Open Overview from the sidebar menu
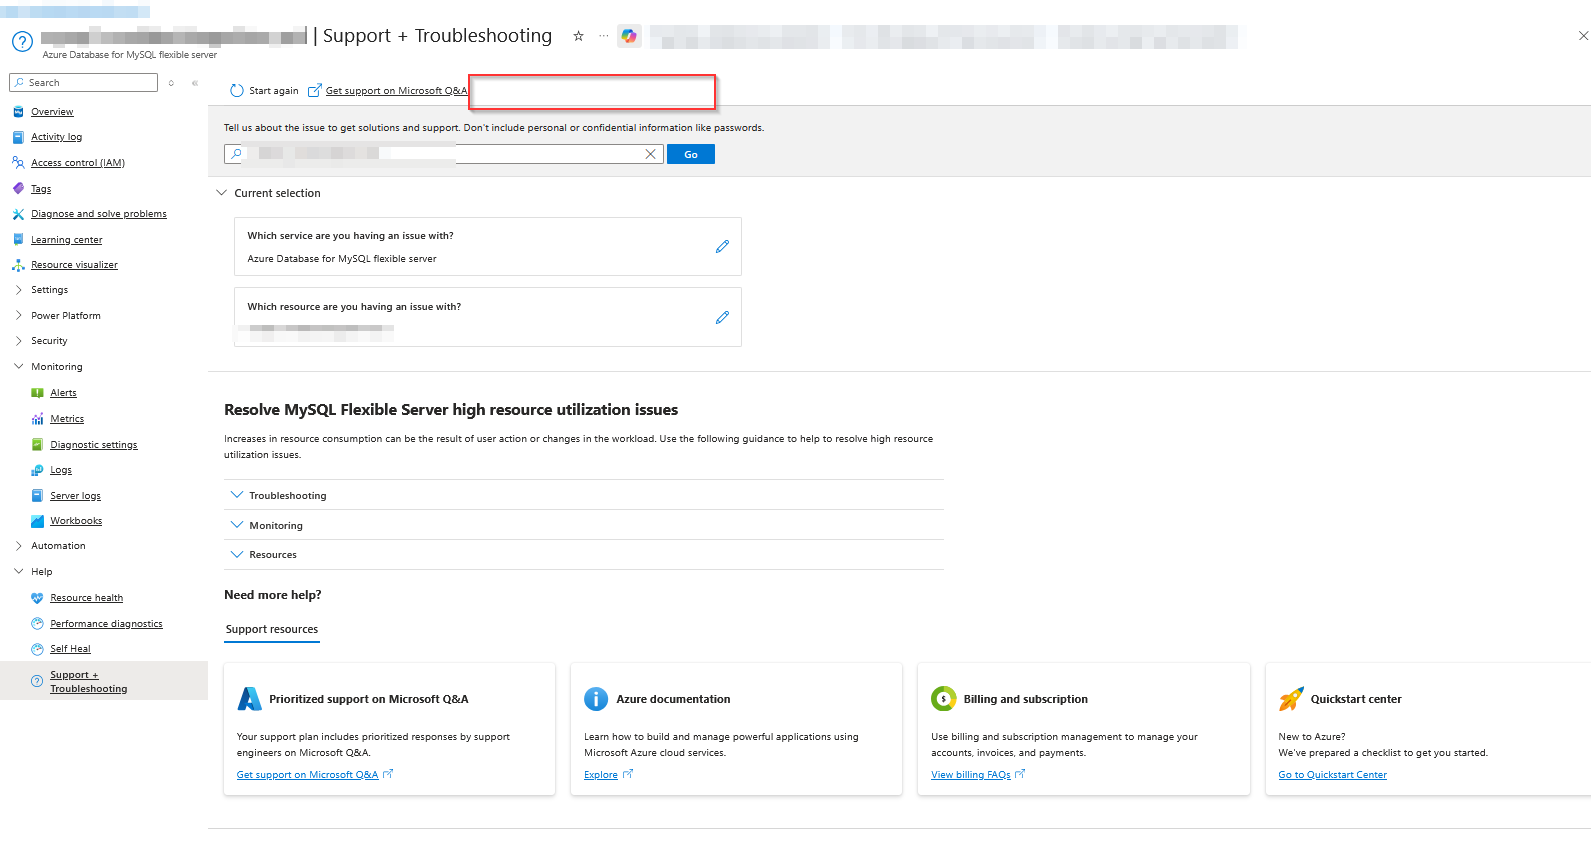 [52, 112]
